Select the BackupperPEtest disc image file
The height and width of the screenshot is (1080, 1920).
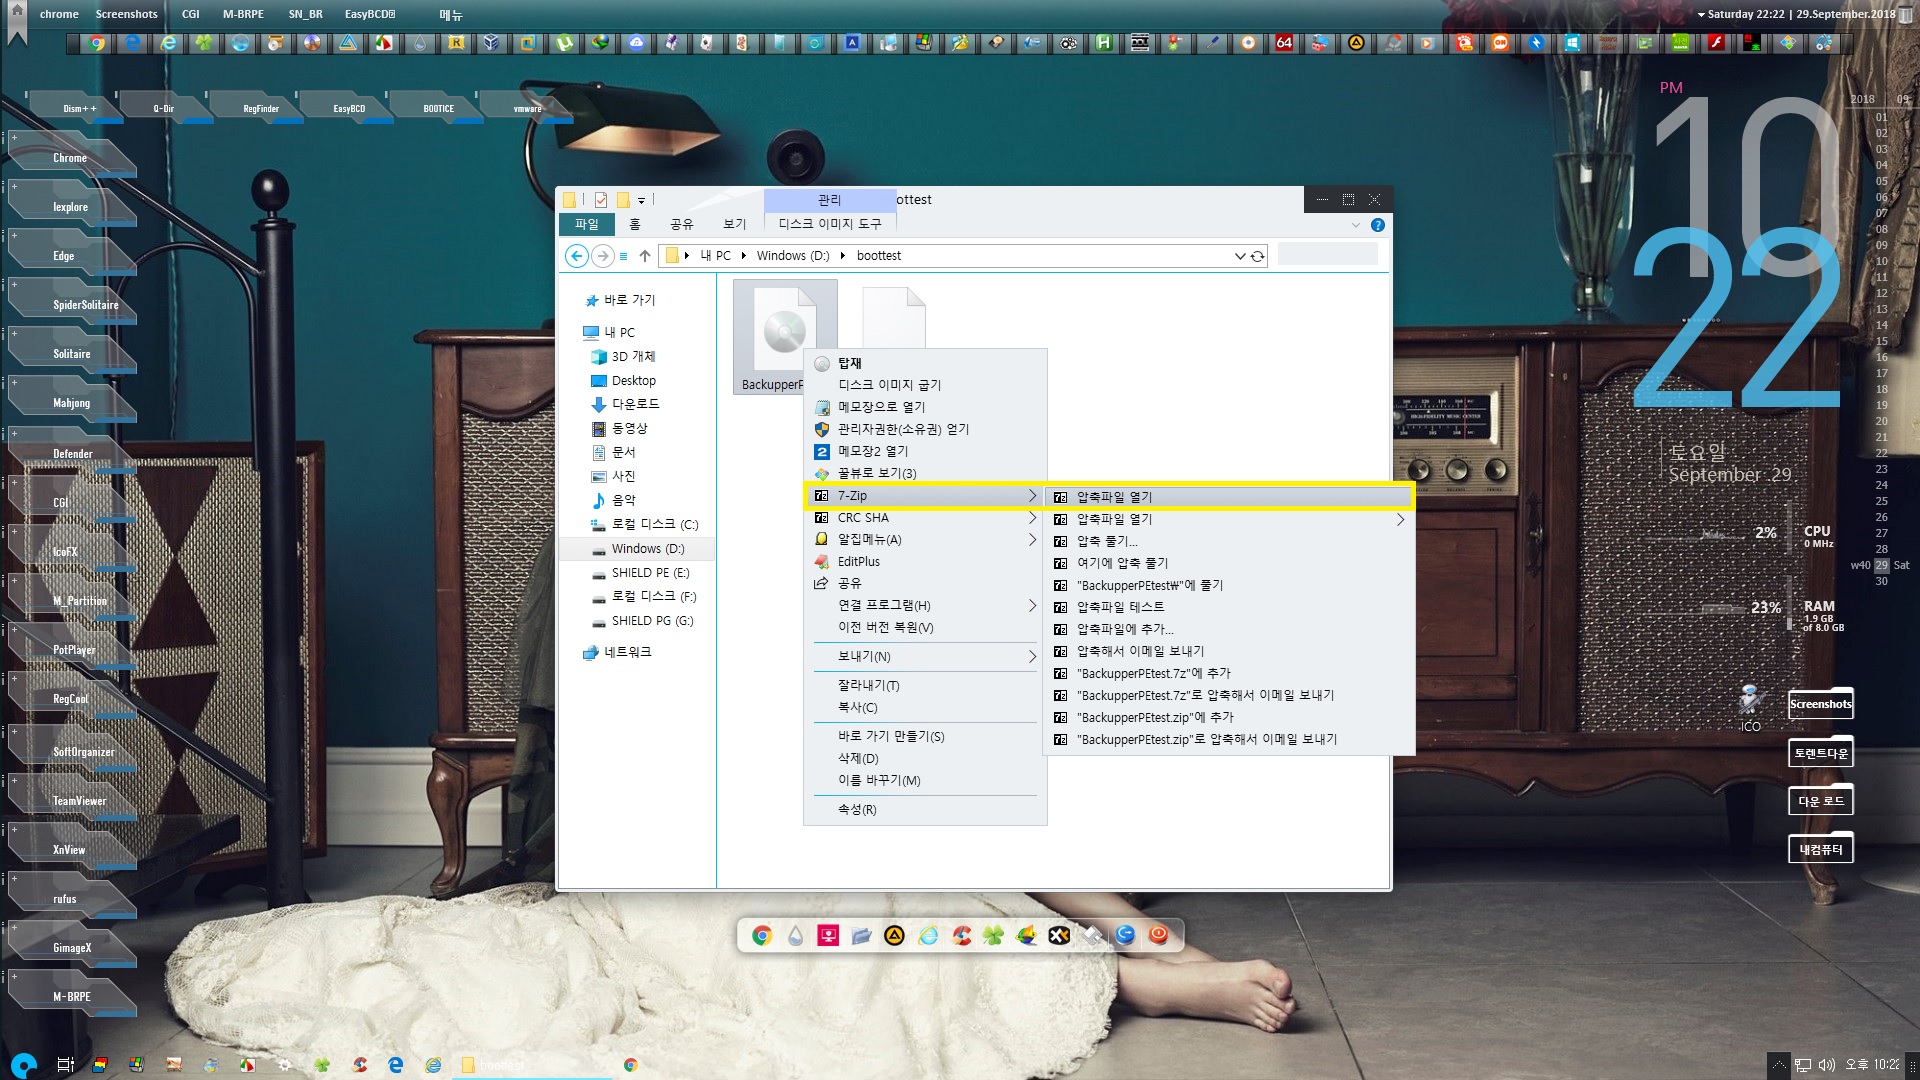point(785,338)
